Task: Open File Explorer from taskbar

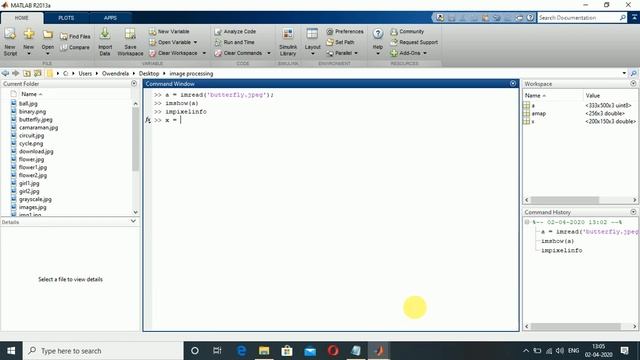Action: 264,351
